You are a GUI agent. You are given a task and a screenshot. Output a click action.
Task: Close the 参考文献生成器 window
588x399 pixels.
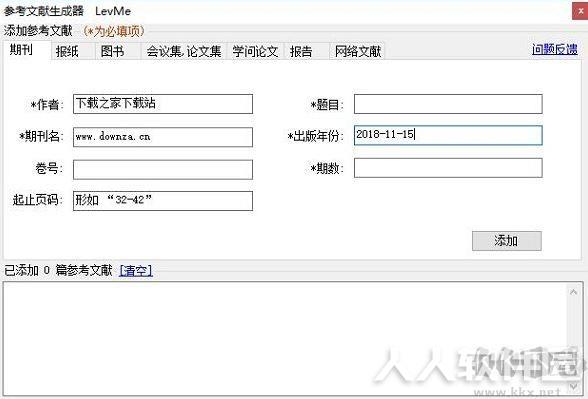580,11
